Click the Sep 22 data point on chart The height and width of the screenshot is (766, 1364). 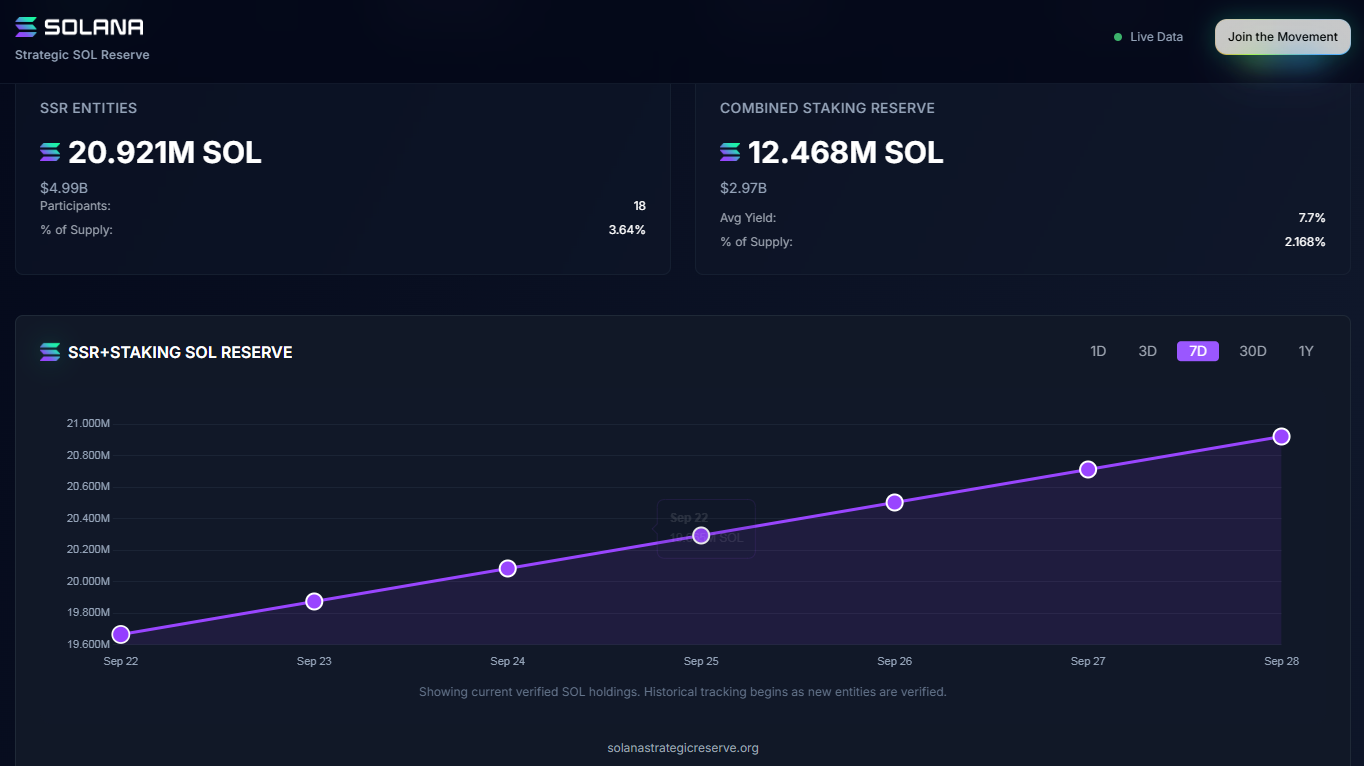point(121,634)
